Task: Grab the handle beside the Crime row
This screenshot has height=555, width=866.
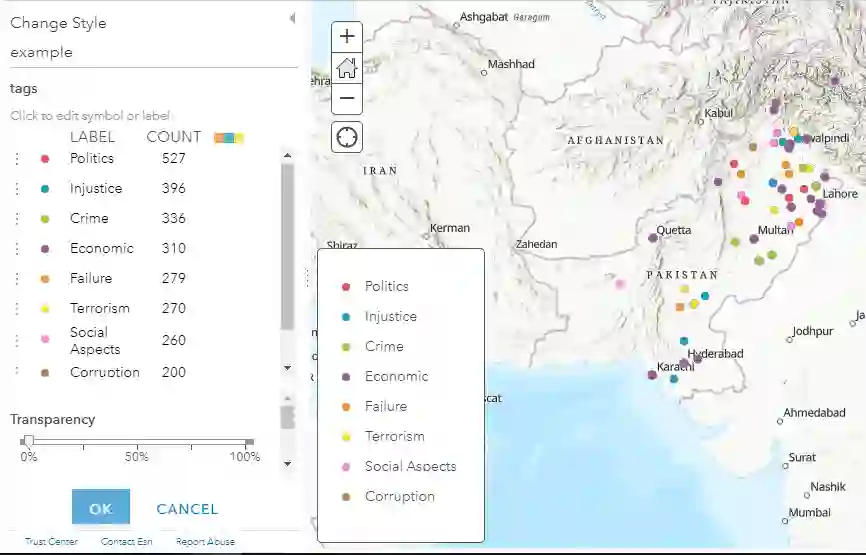Action: [x=17, y=219]
